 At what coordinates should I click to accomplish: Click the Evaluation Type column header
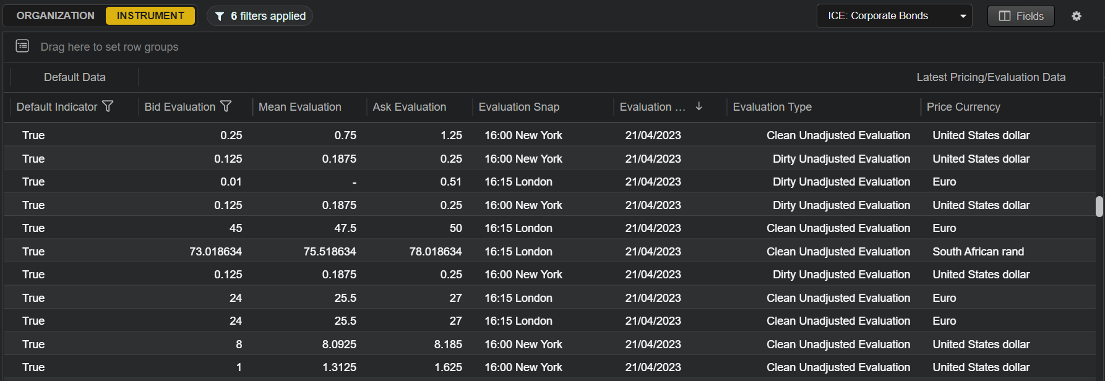[772, 107]
